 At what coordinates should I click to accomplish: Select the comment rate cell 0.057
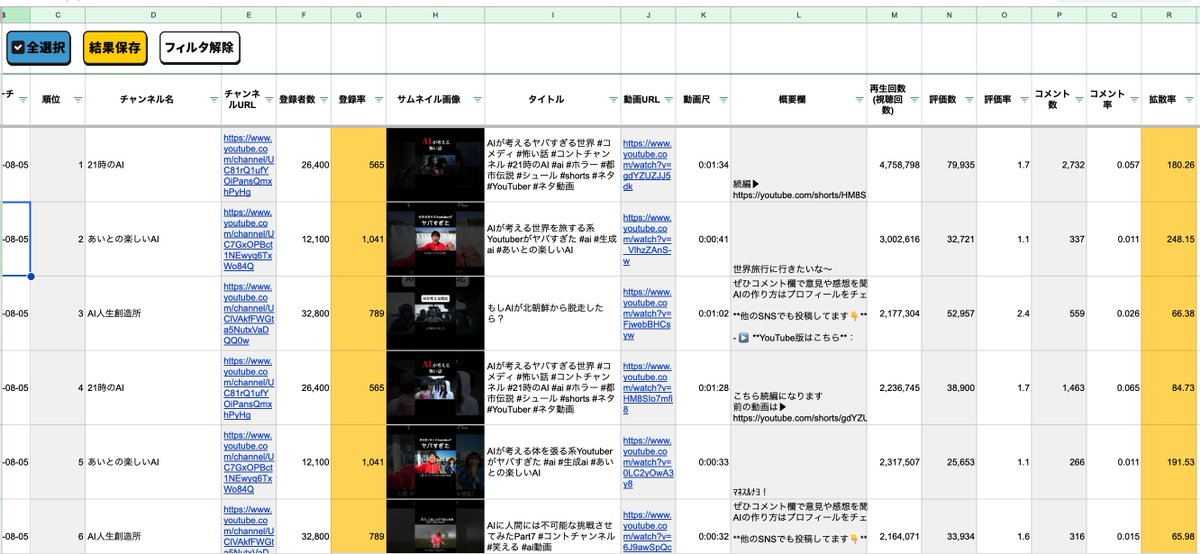point(1112,164)
